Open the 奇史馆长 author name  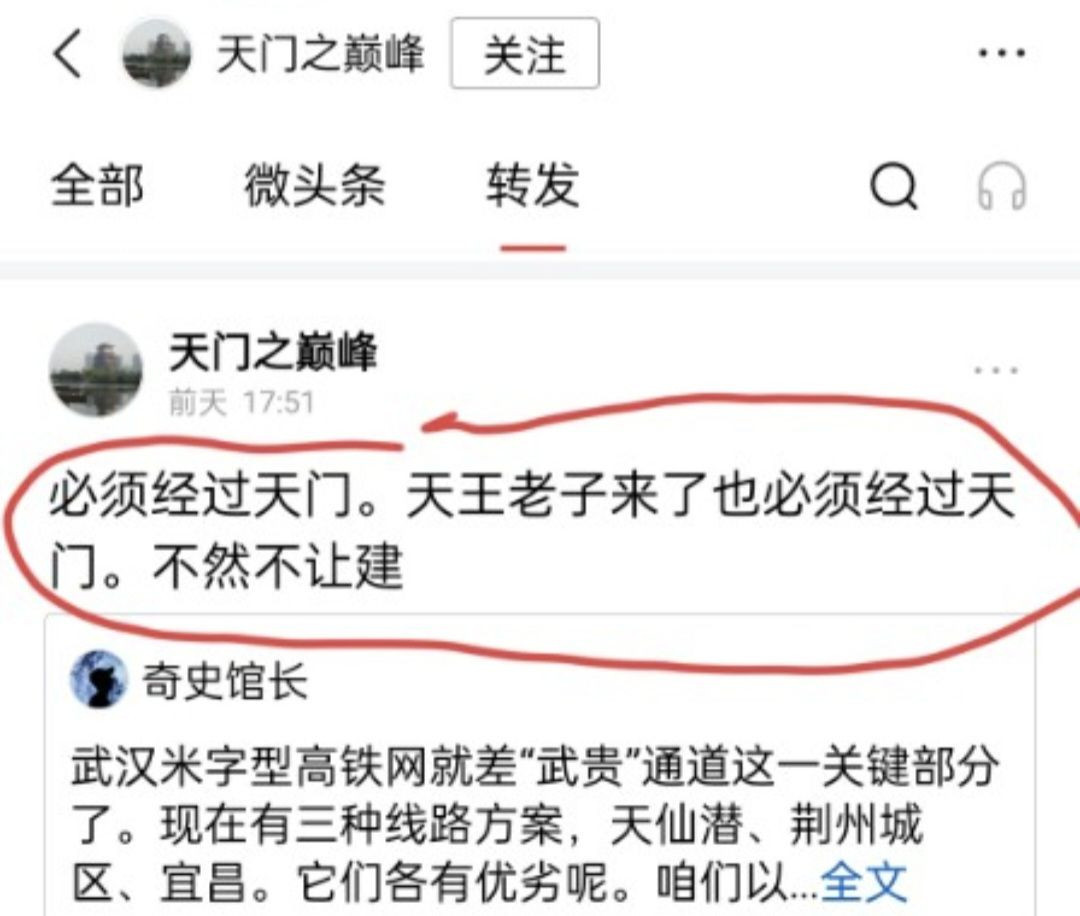click(225, 680)
